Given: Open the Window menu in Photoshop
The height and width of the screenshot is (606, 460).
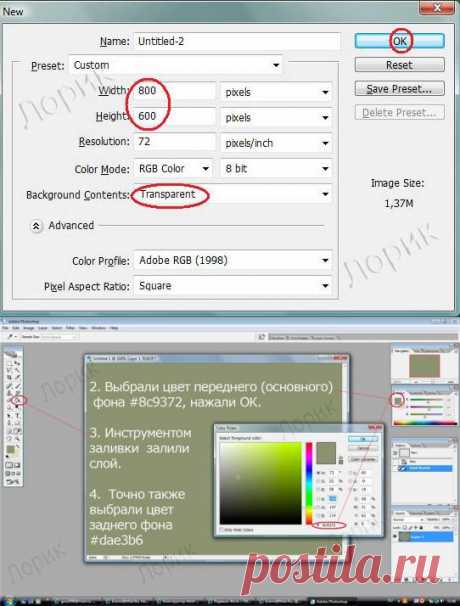Looking at the screenshot, I should [x=99, y=328].
